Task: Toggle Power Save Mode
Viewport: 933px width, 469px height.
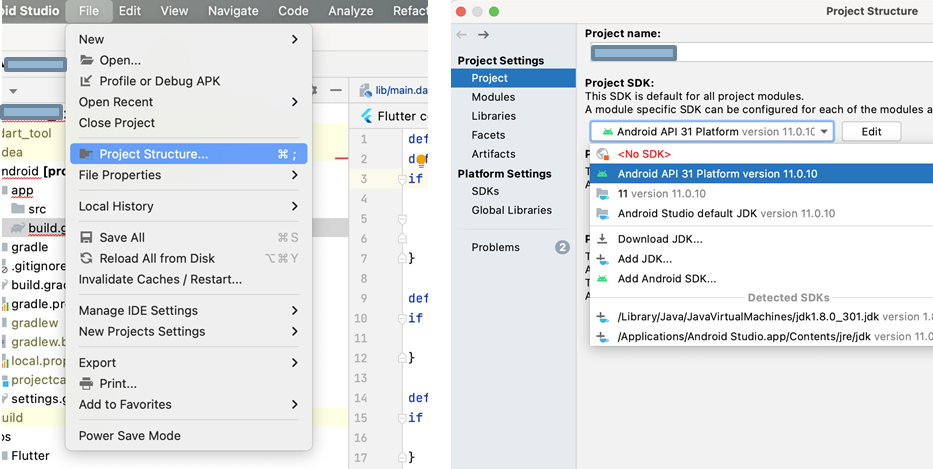Action: coord(189,436)
